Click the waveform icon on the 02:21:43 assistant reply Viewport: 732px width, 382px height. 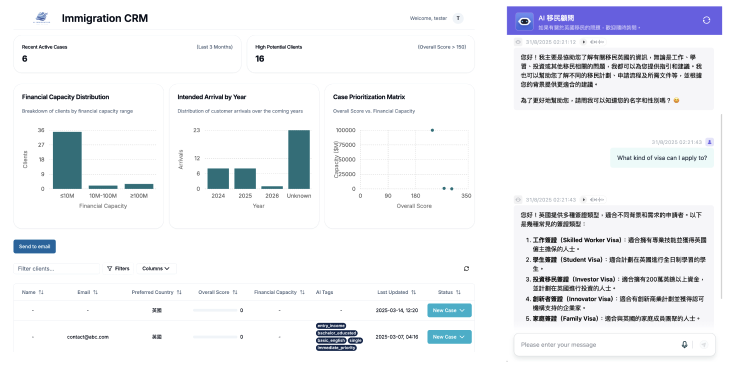coord(597,199)
